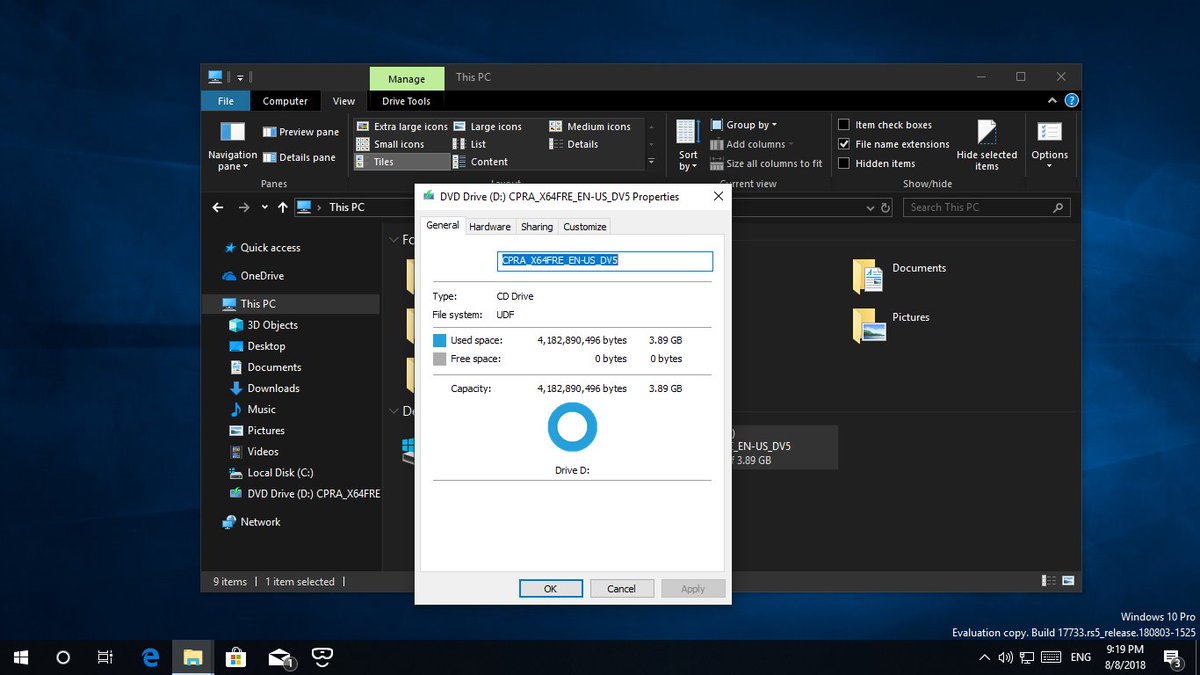
Task: Open the Drive Tools tab
Action: (406, 101)
